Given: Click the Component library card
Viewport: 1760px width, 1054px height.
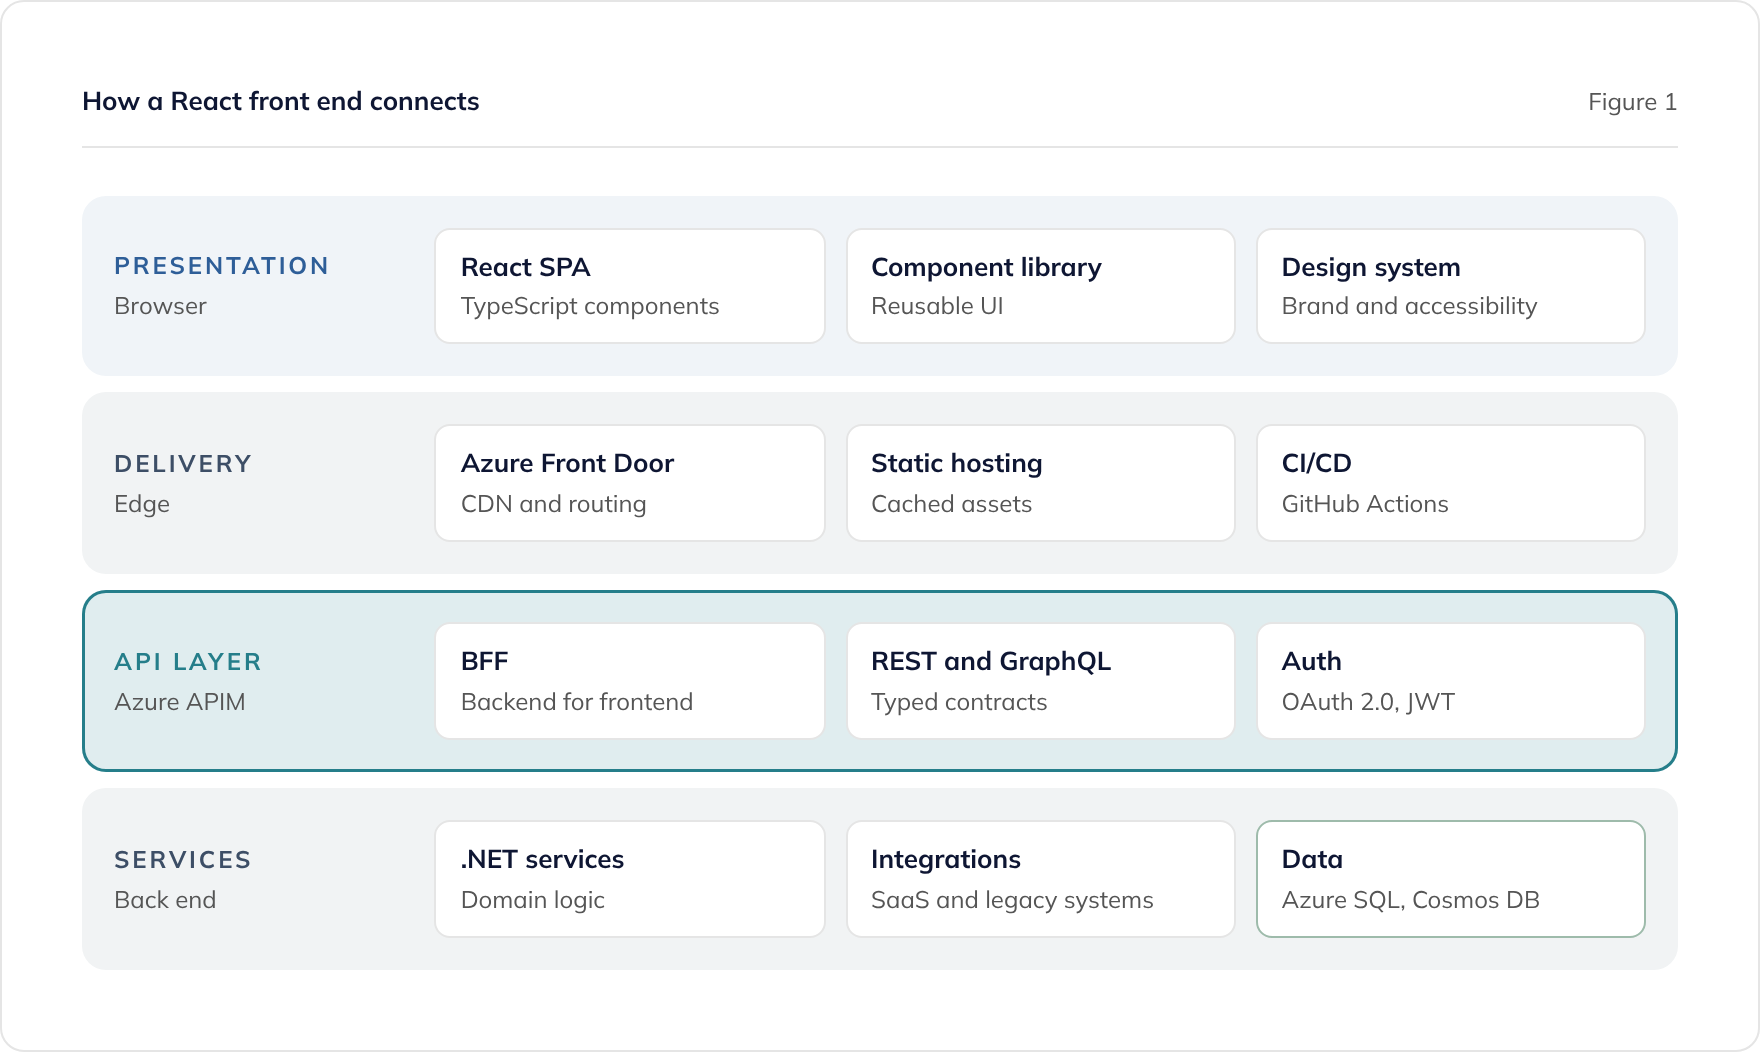Looking at the screenshot, I should pyautogui.click(x=1041, y=286).
